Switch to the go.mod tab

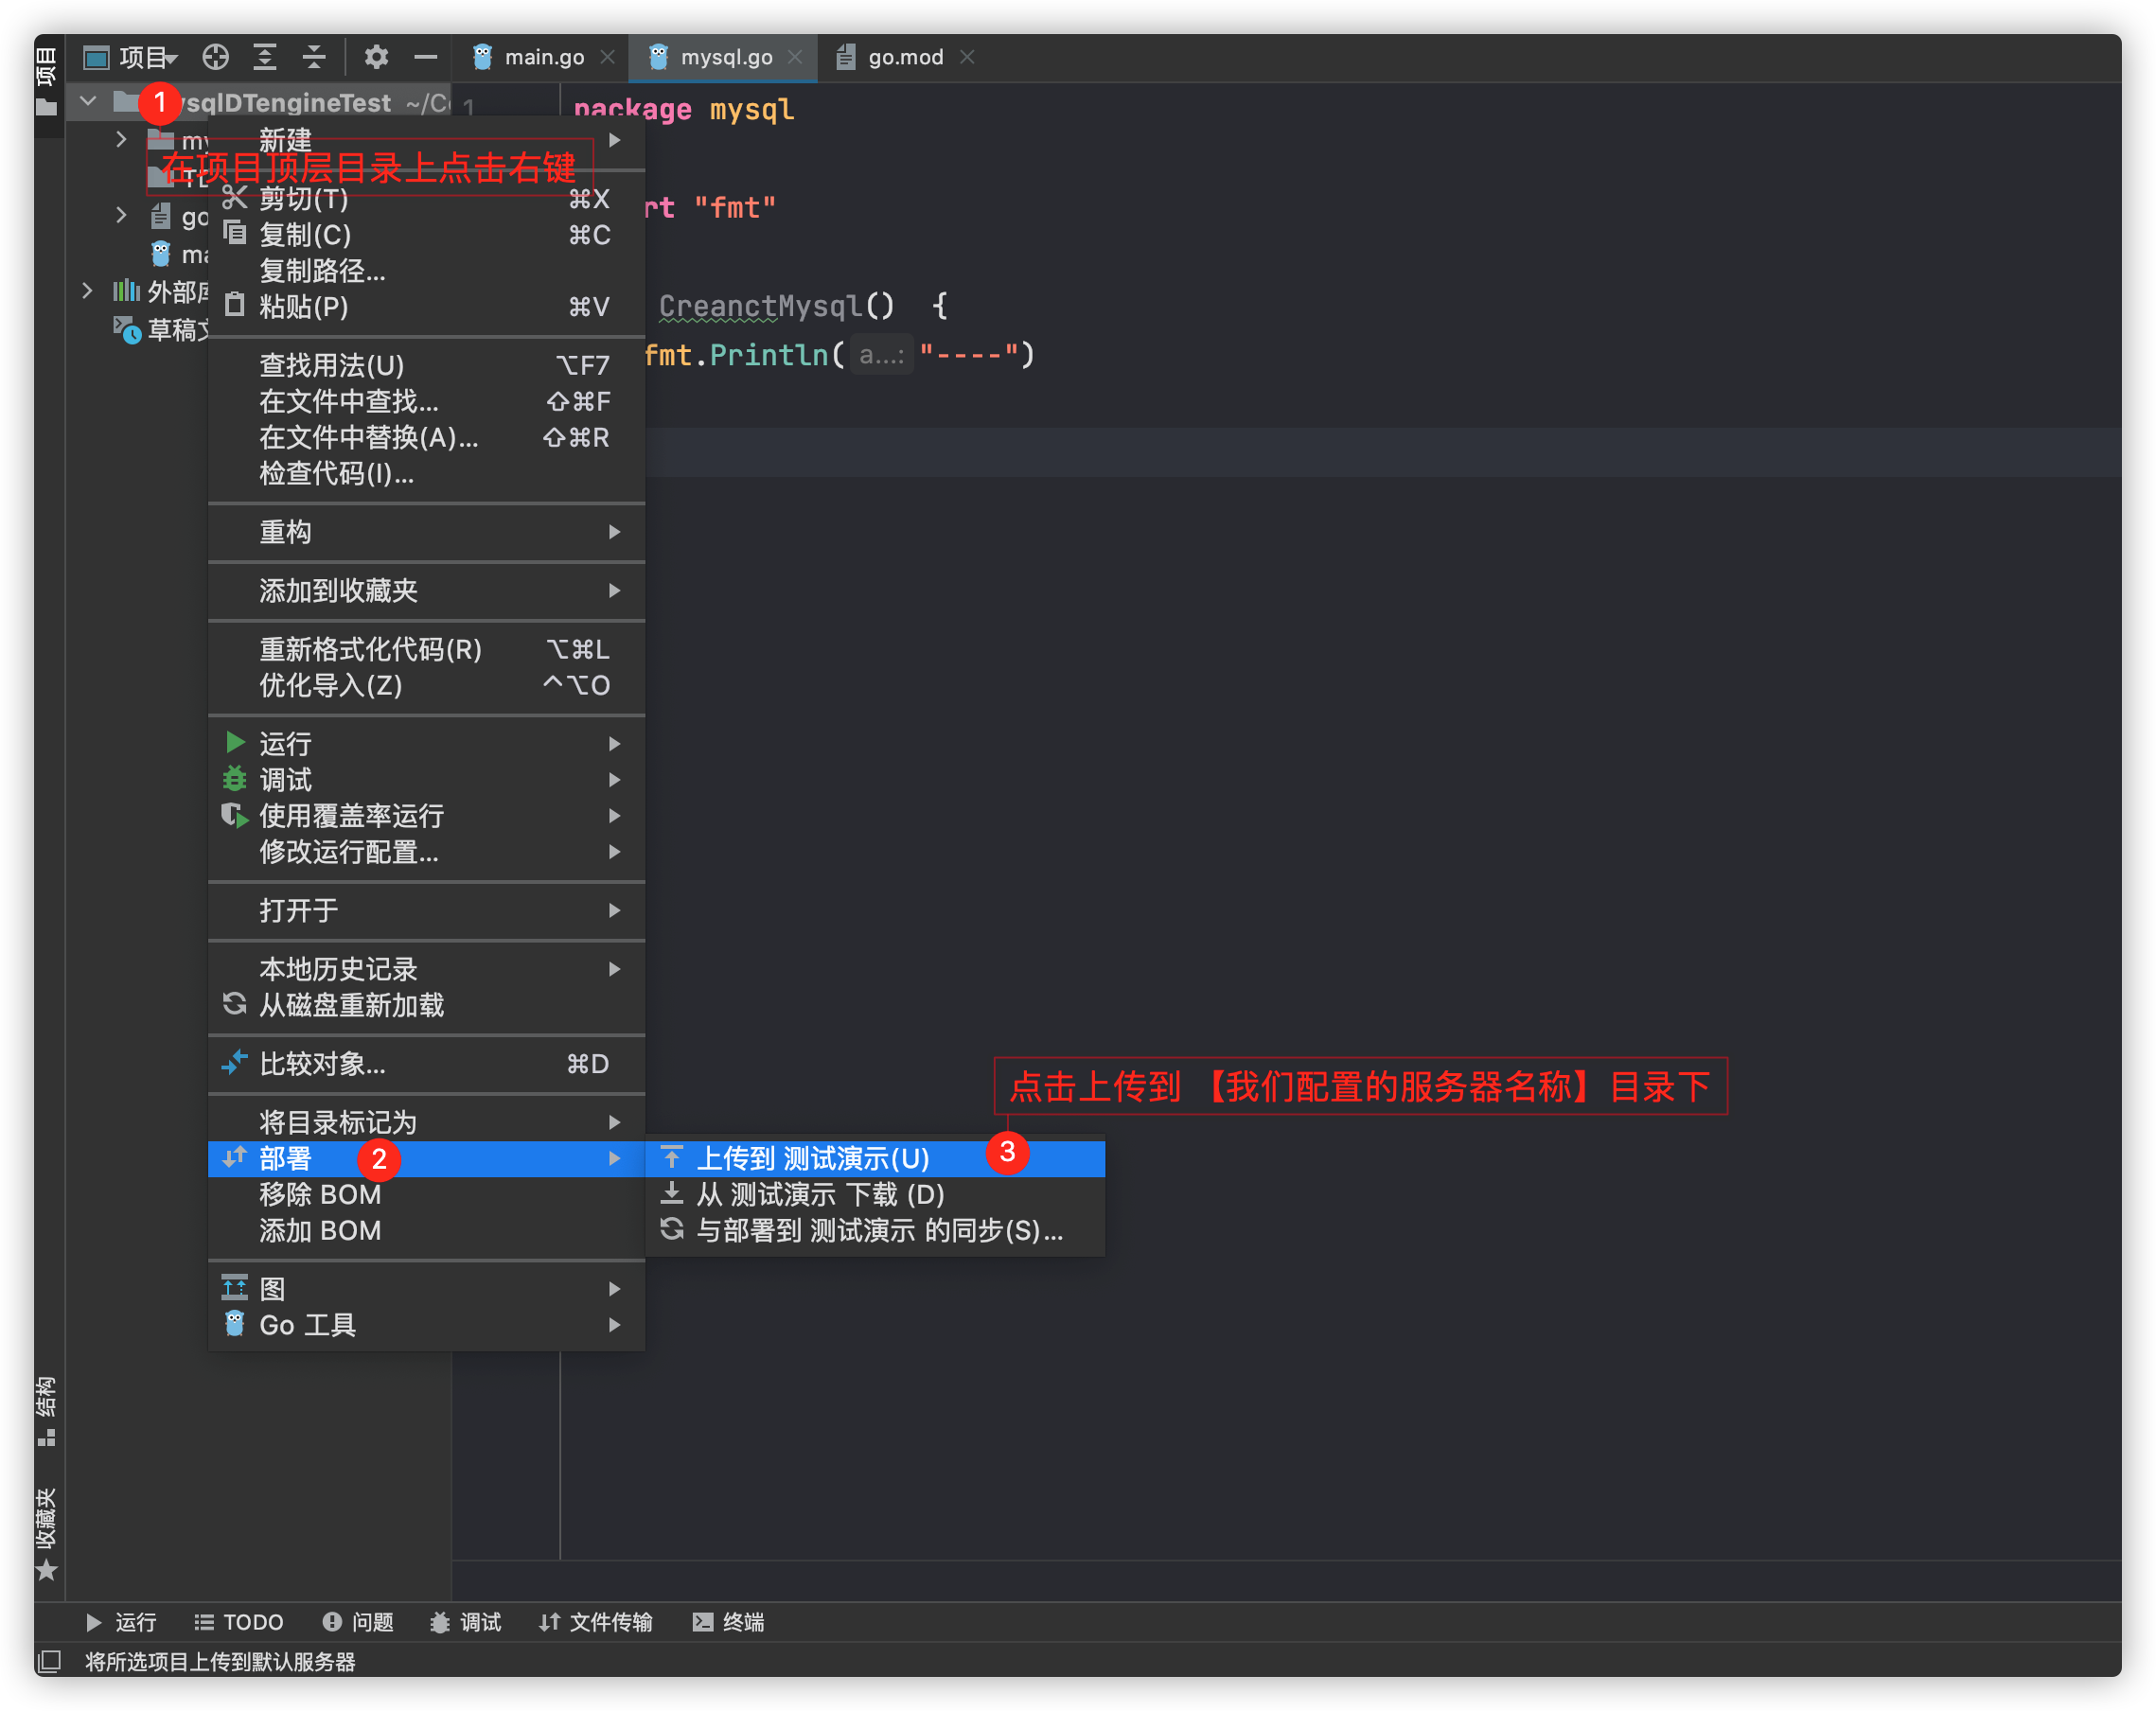click(904, 57)
